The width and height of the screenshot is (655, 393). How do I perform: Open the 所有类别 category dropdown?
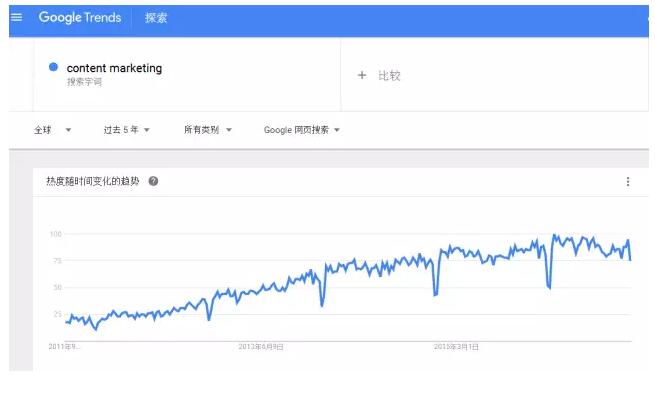point(208,130)
